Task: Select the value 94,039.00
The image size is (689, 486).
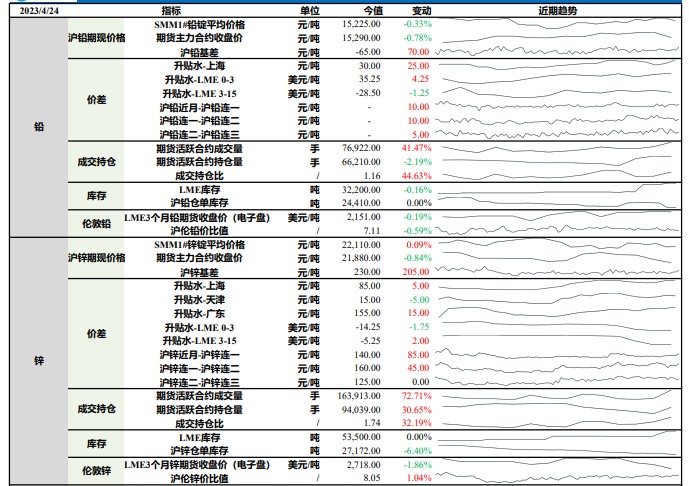Action: (x=361, y=410)
